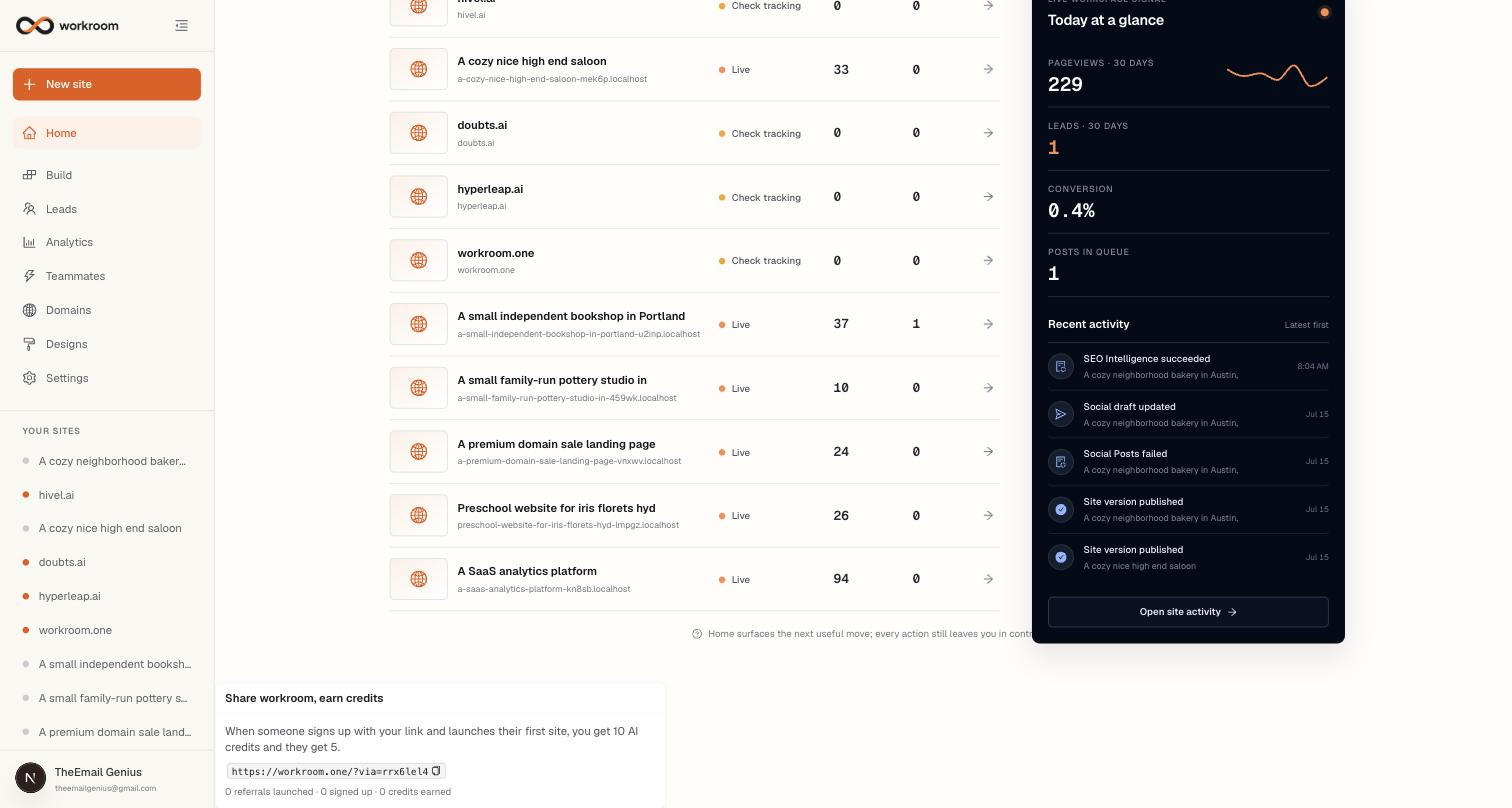Screen dimensions: 1512x808
Task: Open A small independent bookshop in Portland
Action: [x=571, y=316]
